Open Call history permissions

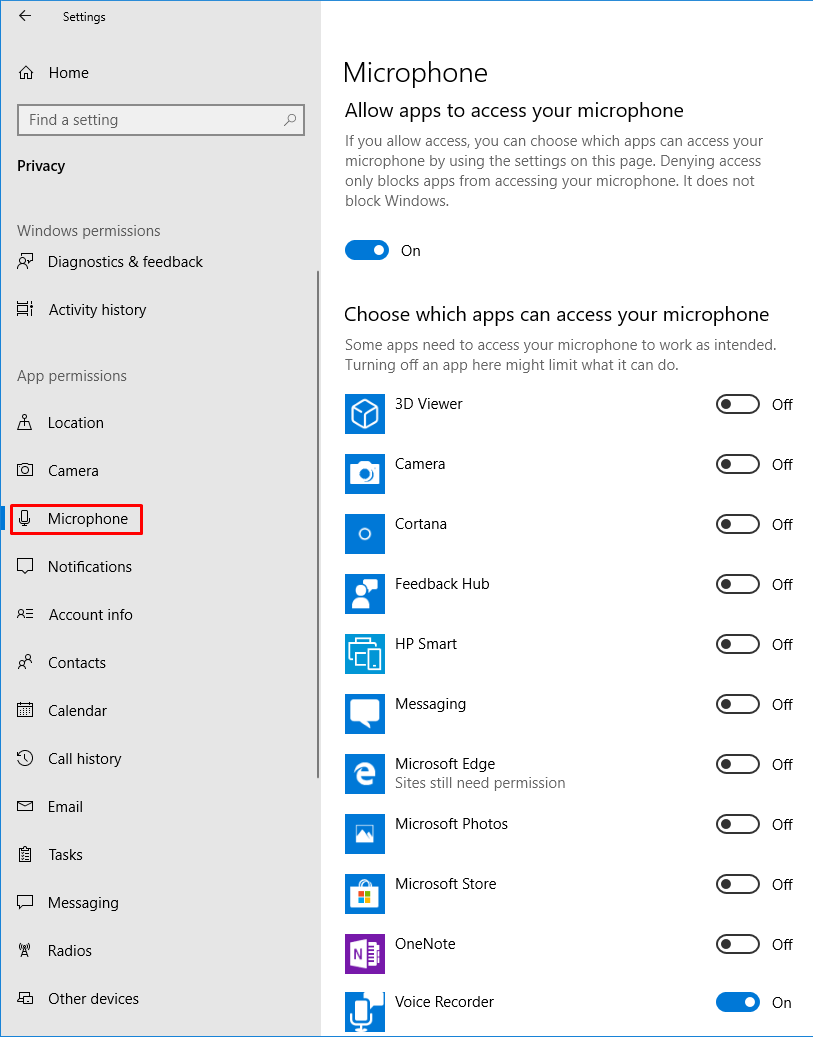pyautogui.click(x=84, y=759)
